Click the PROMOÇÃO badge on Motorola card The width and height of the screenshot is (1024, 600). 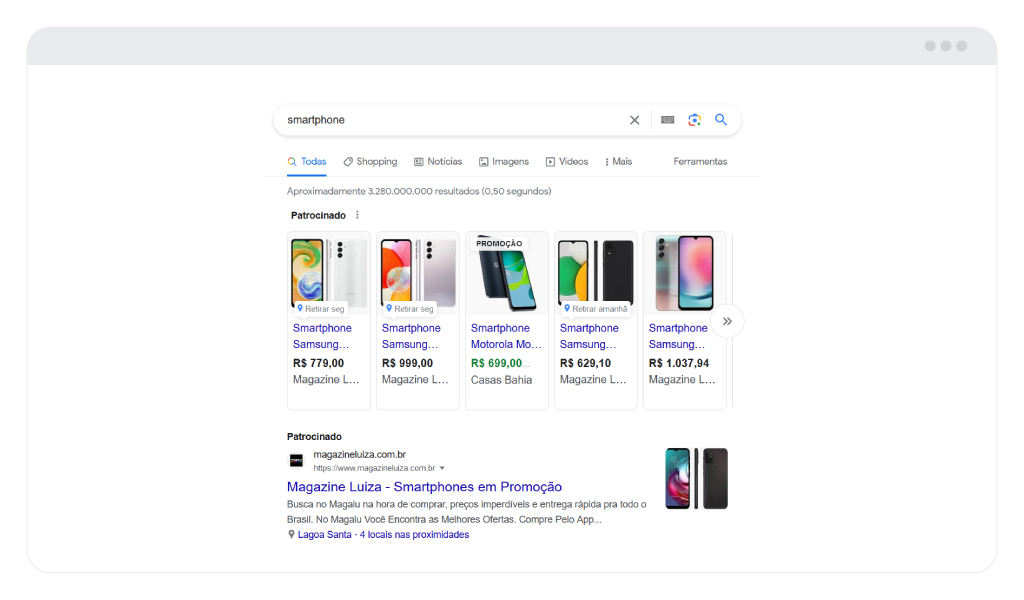[x=499, y=244]
